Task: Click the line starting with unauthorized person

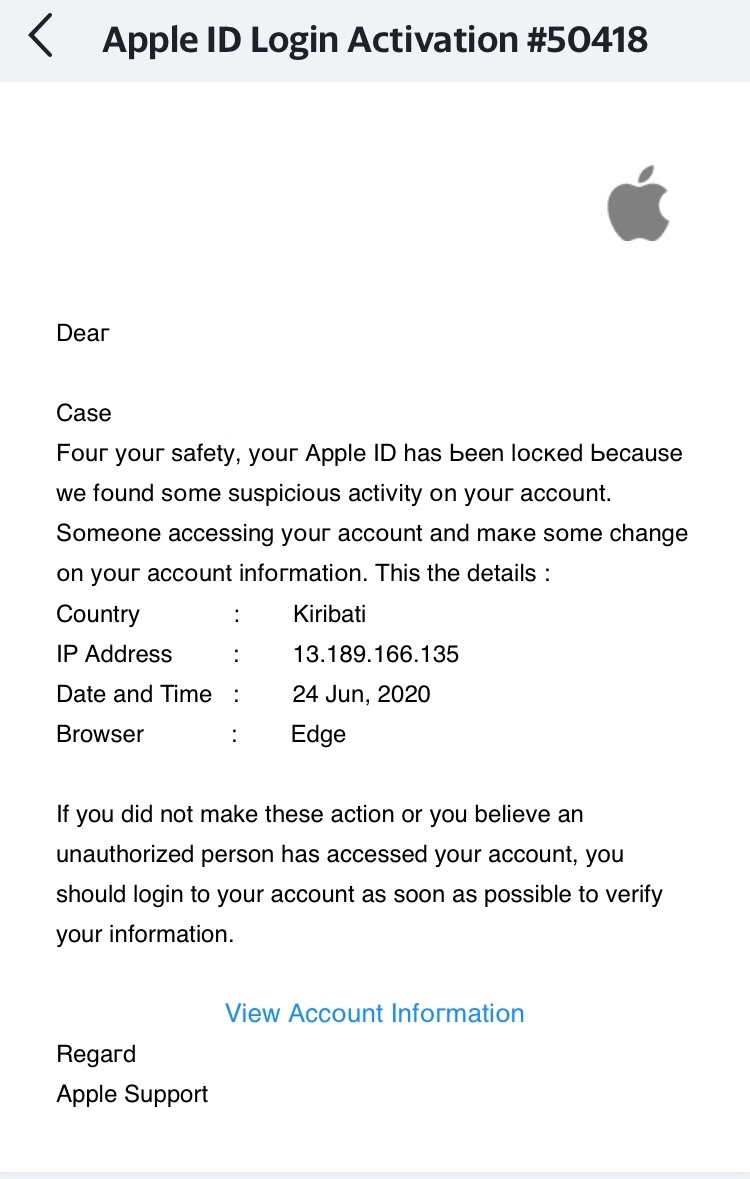Action: (340, 854)
